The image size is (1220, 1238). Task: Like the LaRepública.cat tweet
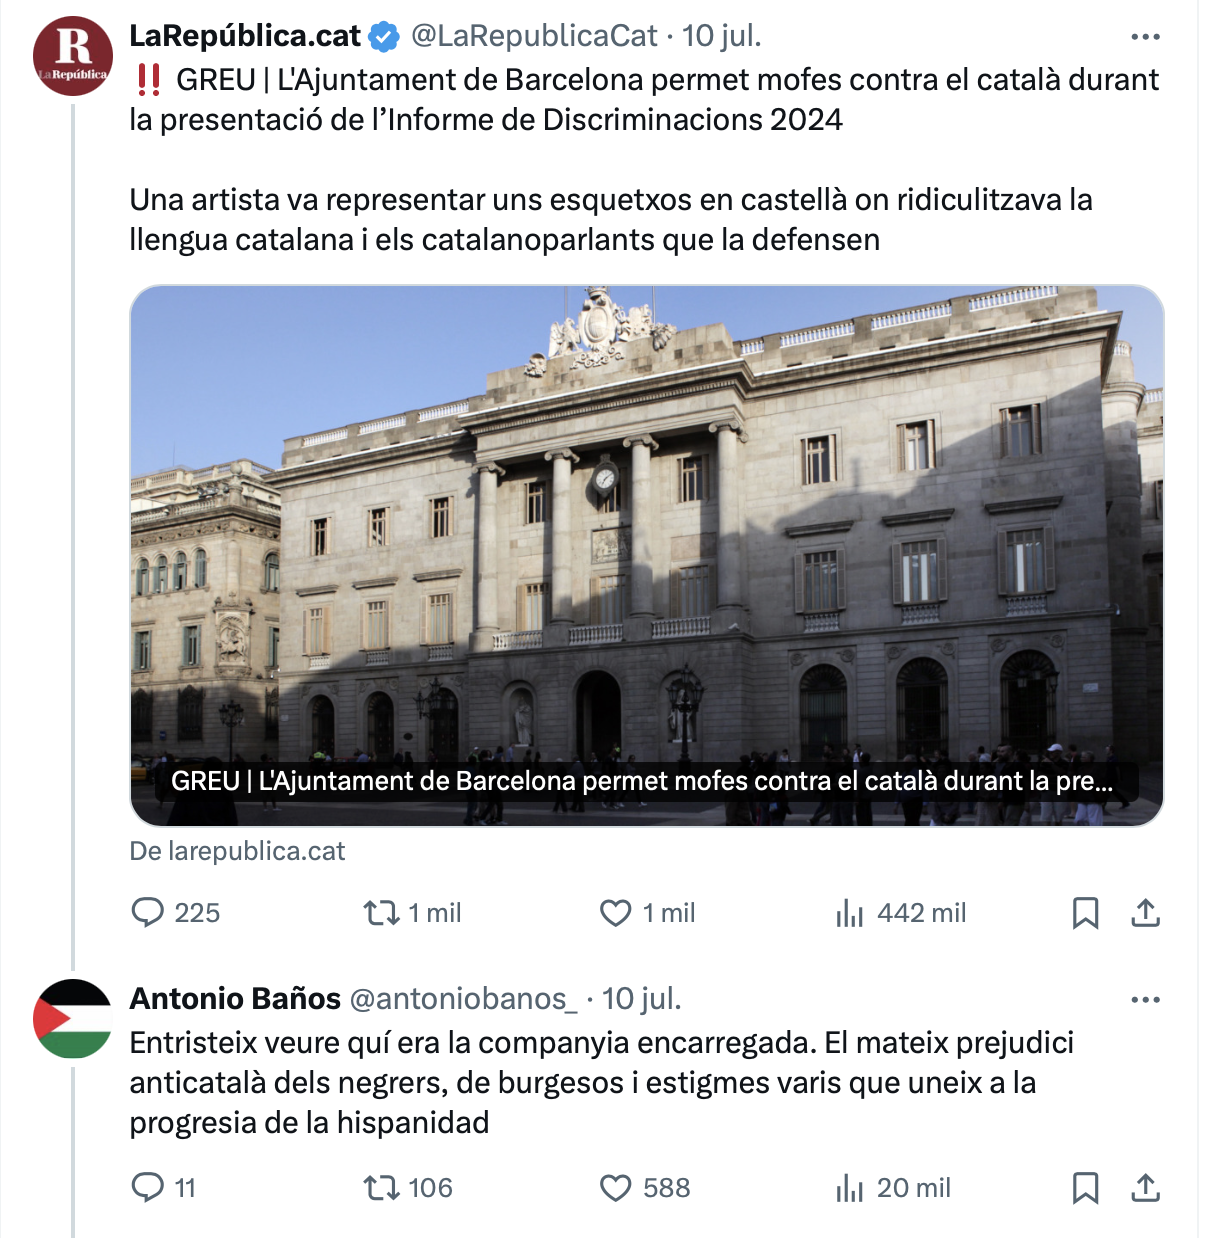coord(647,913)
